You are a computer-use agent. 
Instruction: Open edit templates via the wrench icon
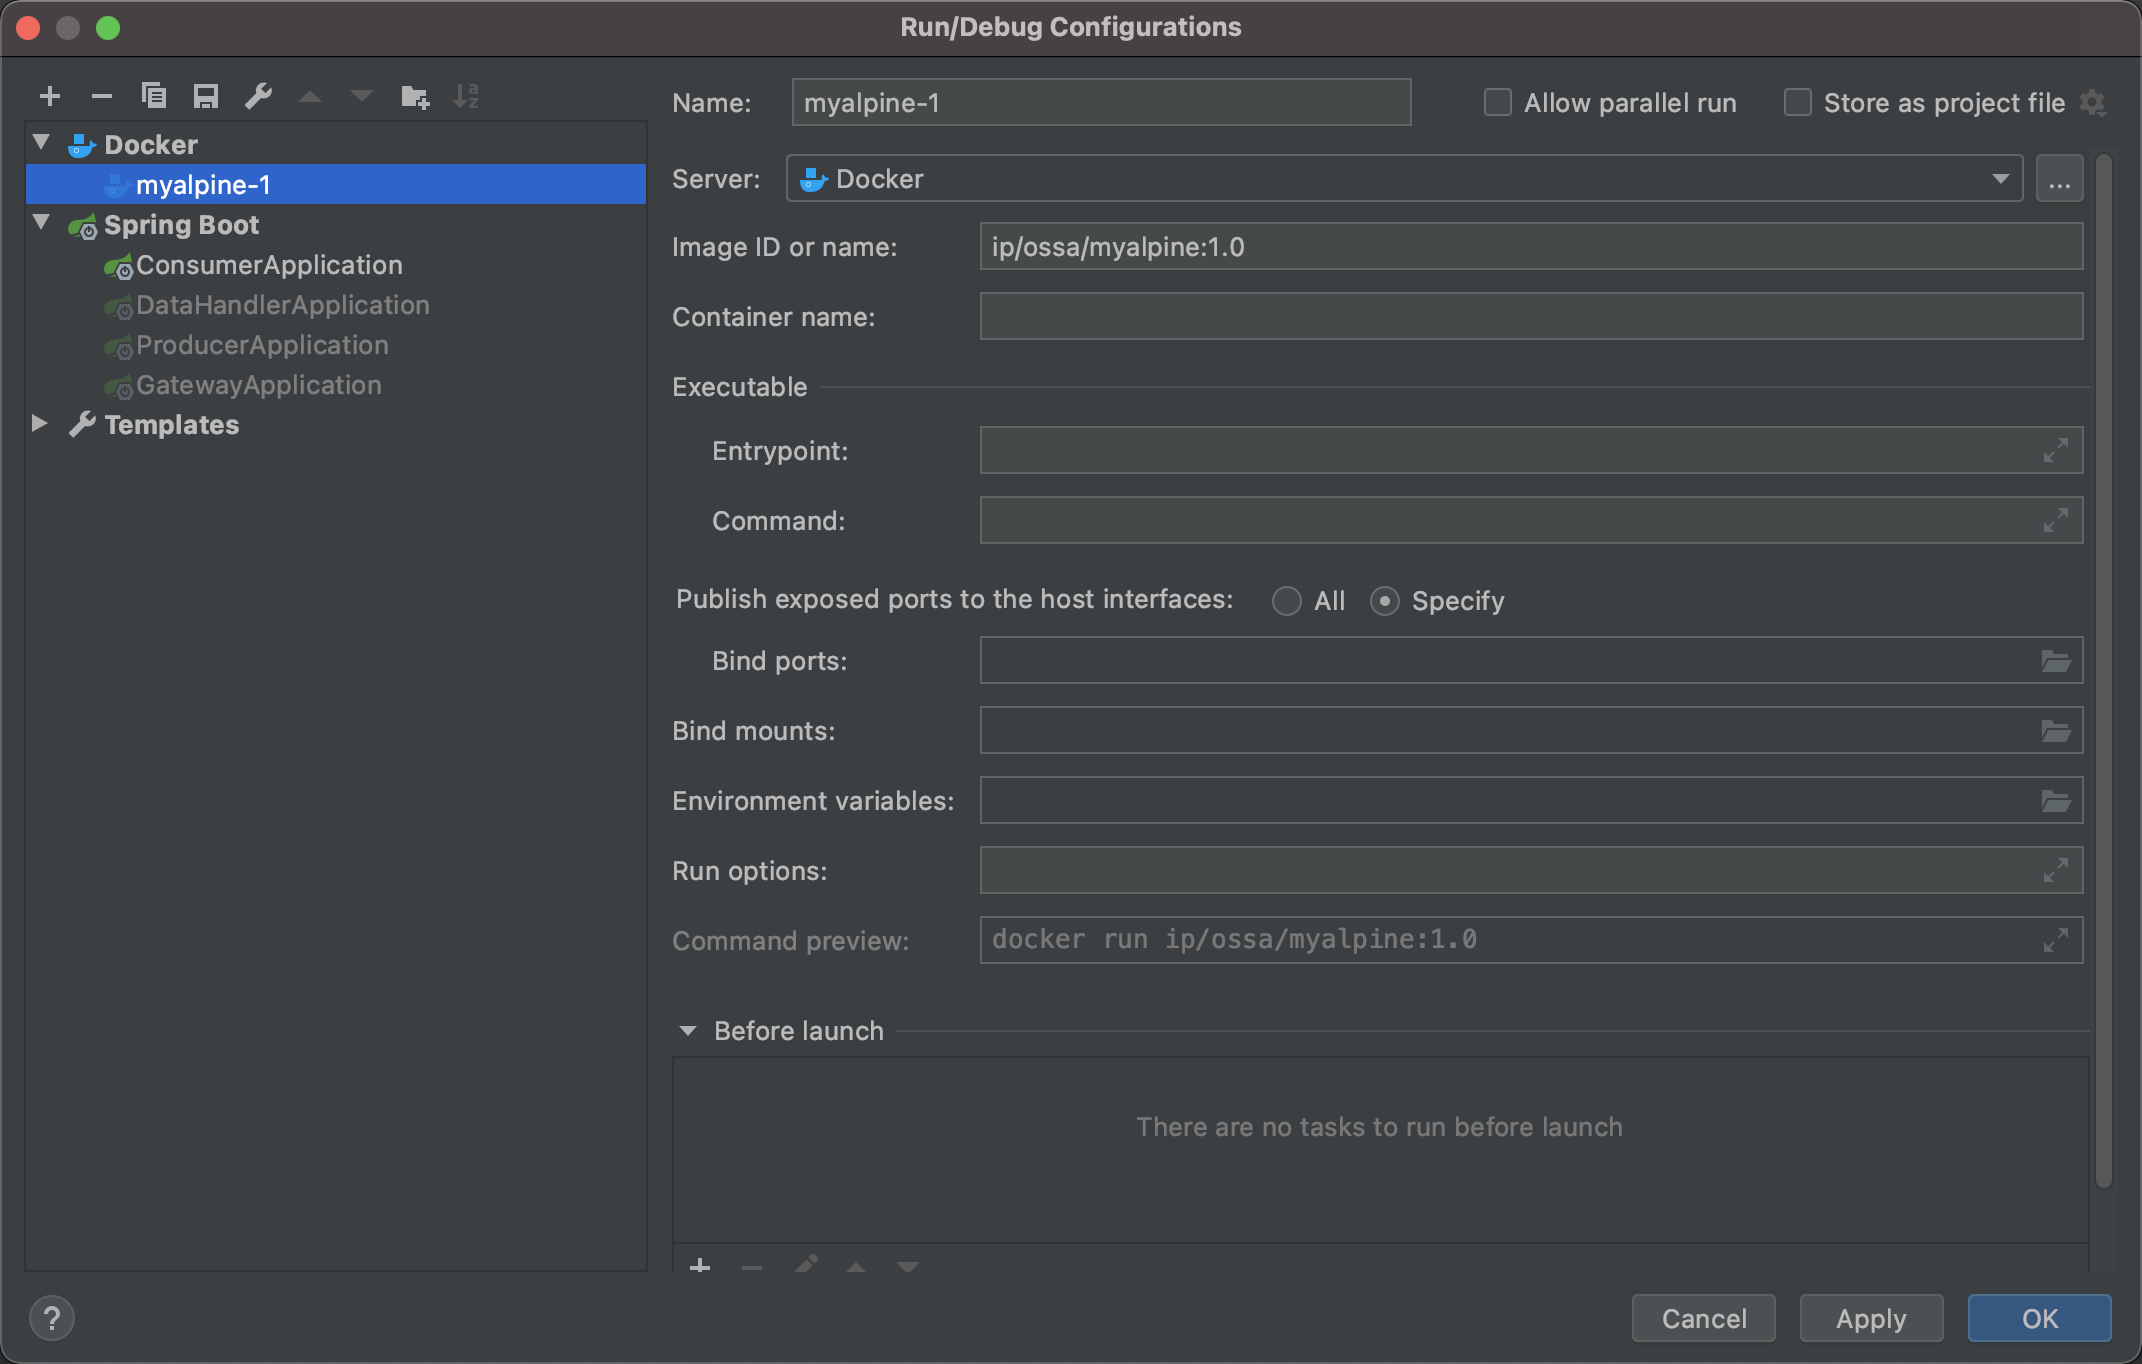click(258, 96)
